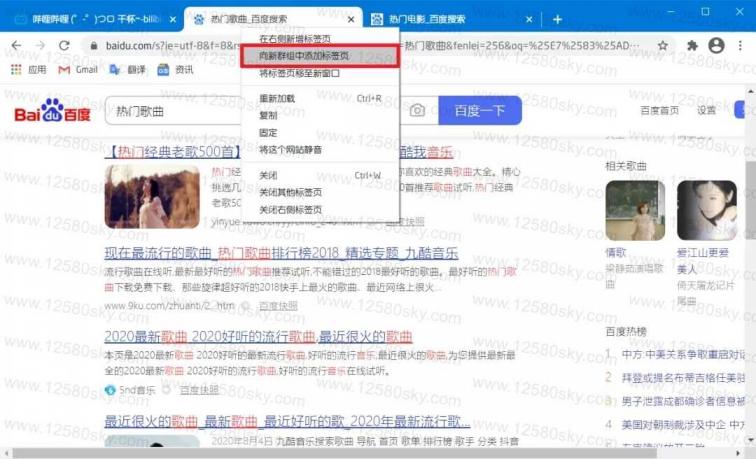Open the 爱江山更爱美人 song thumbnail
This screenshot has width=756, height=459.
pyautogui.click(x=707, y=211)
